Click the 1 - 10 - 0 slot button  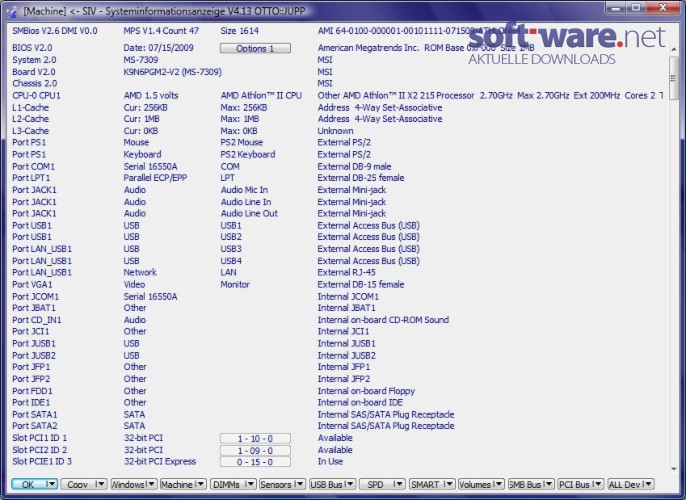(255, 438)
